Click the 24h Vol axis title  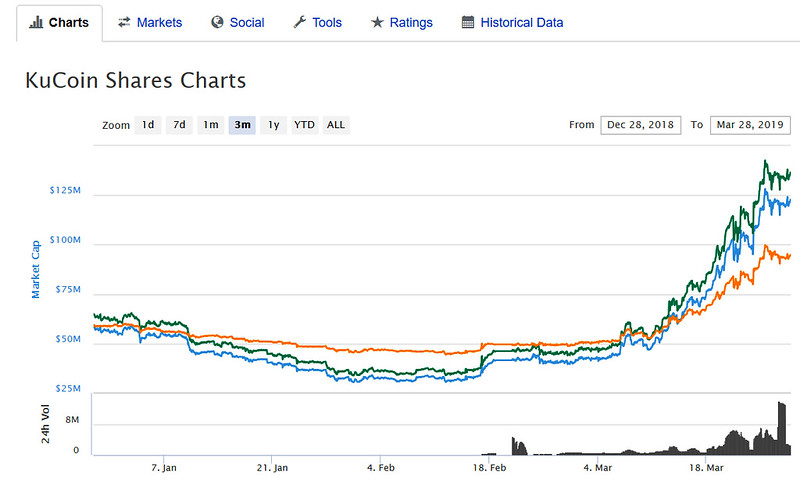point(45,424)
